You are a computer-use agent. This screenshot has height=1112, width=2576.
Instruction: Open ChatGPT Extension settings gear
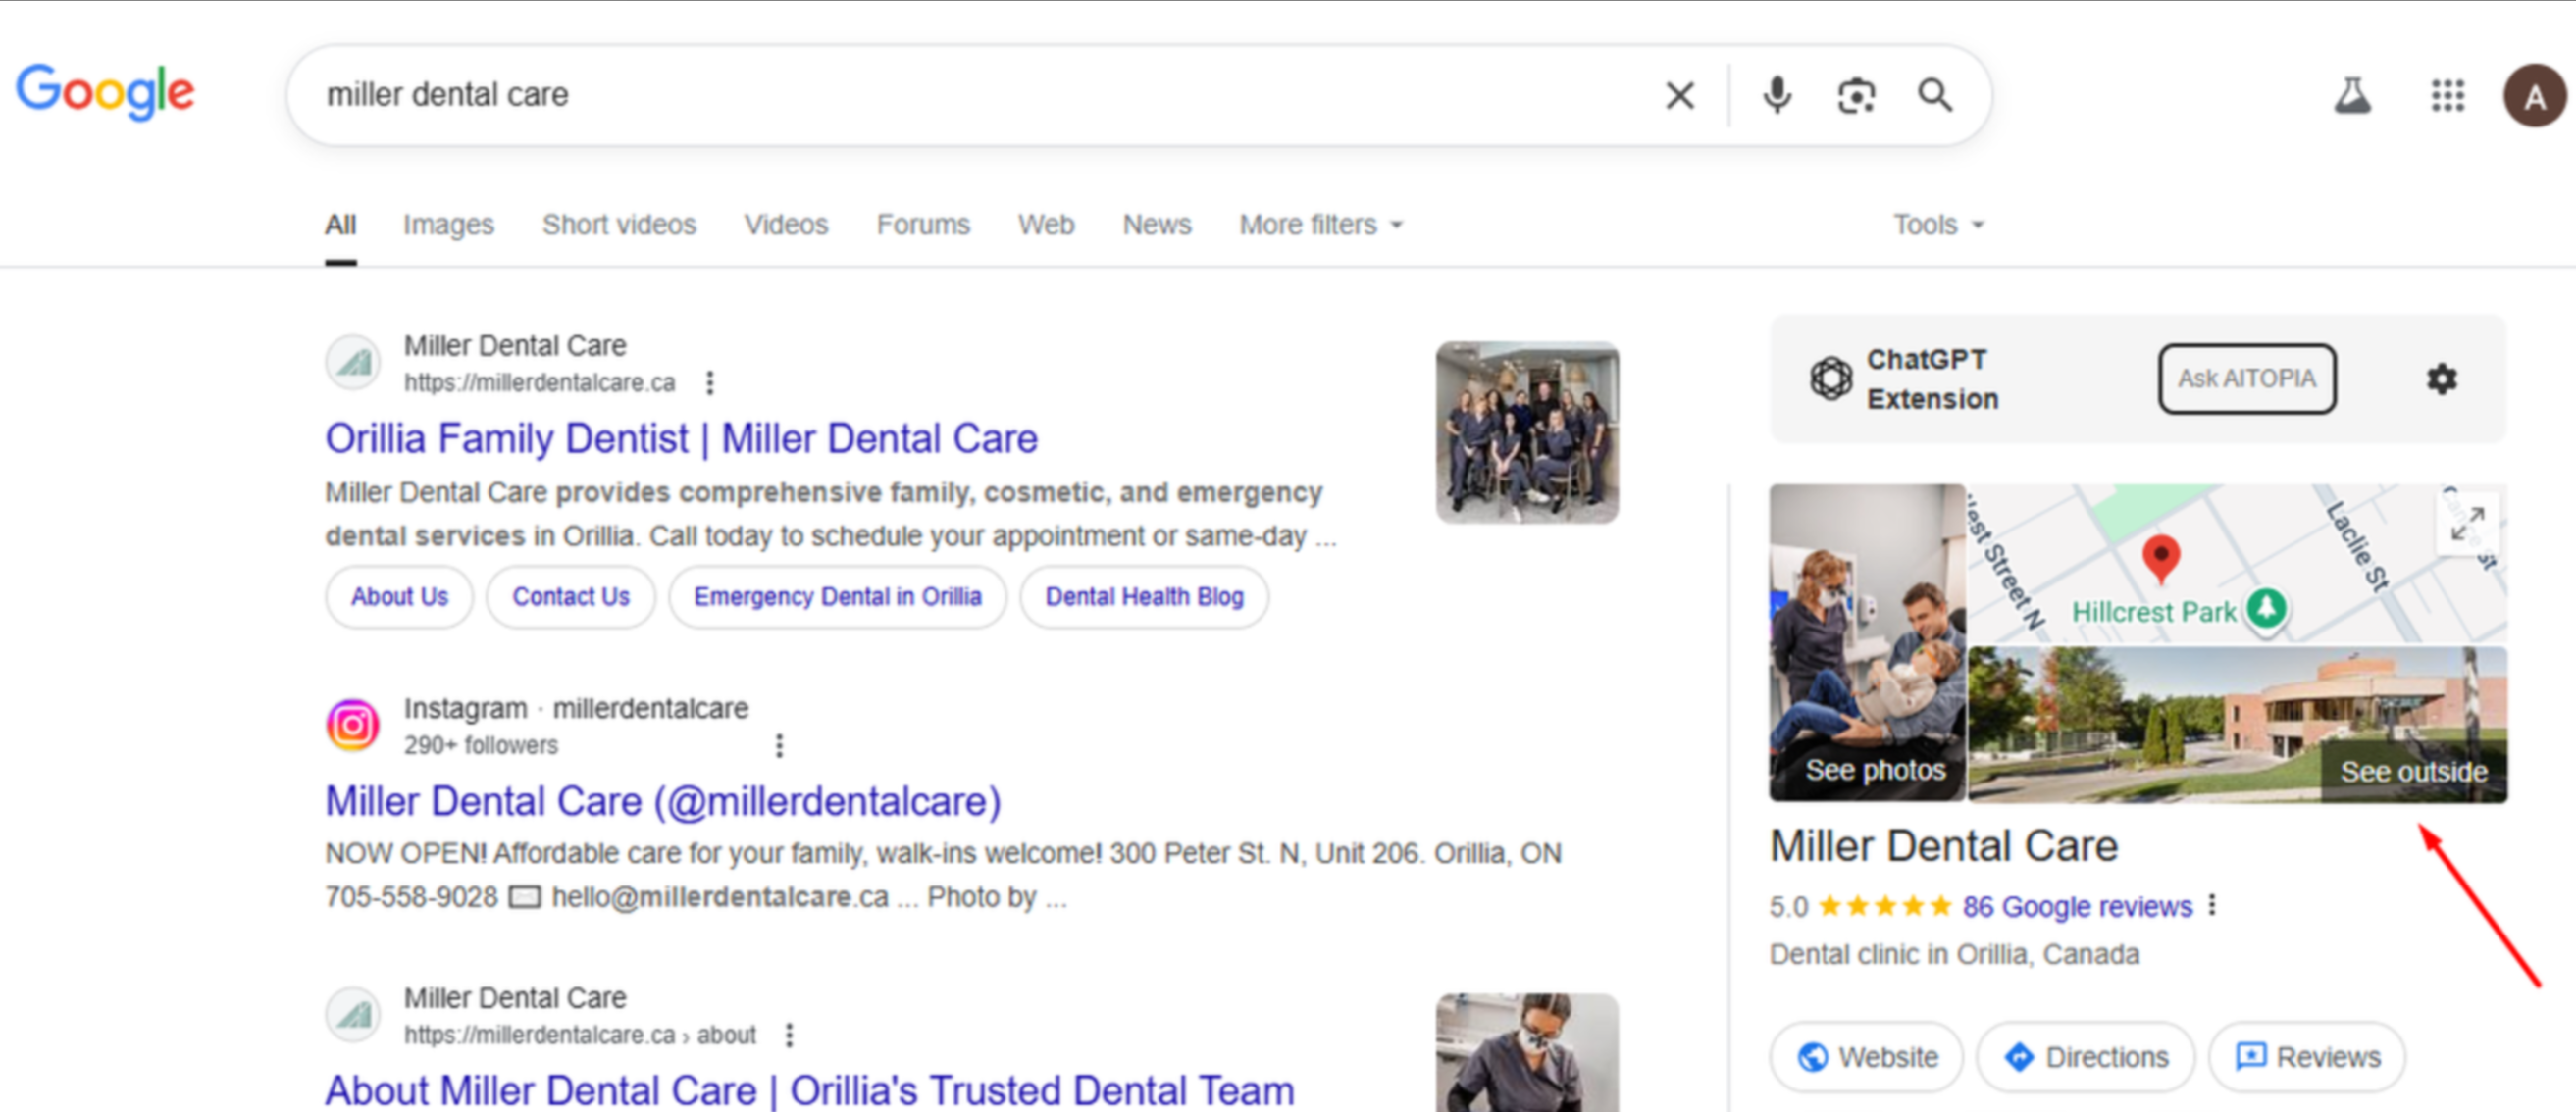(x=2443, y=379)
